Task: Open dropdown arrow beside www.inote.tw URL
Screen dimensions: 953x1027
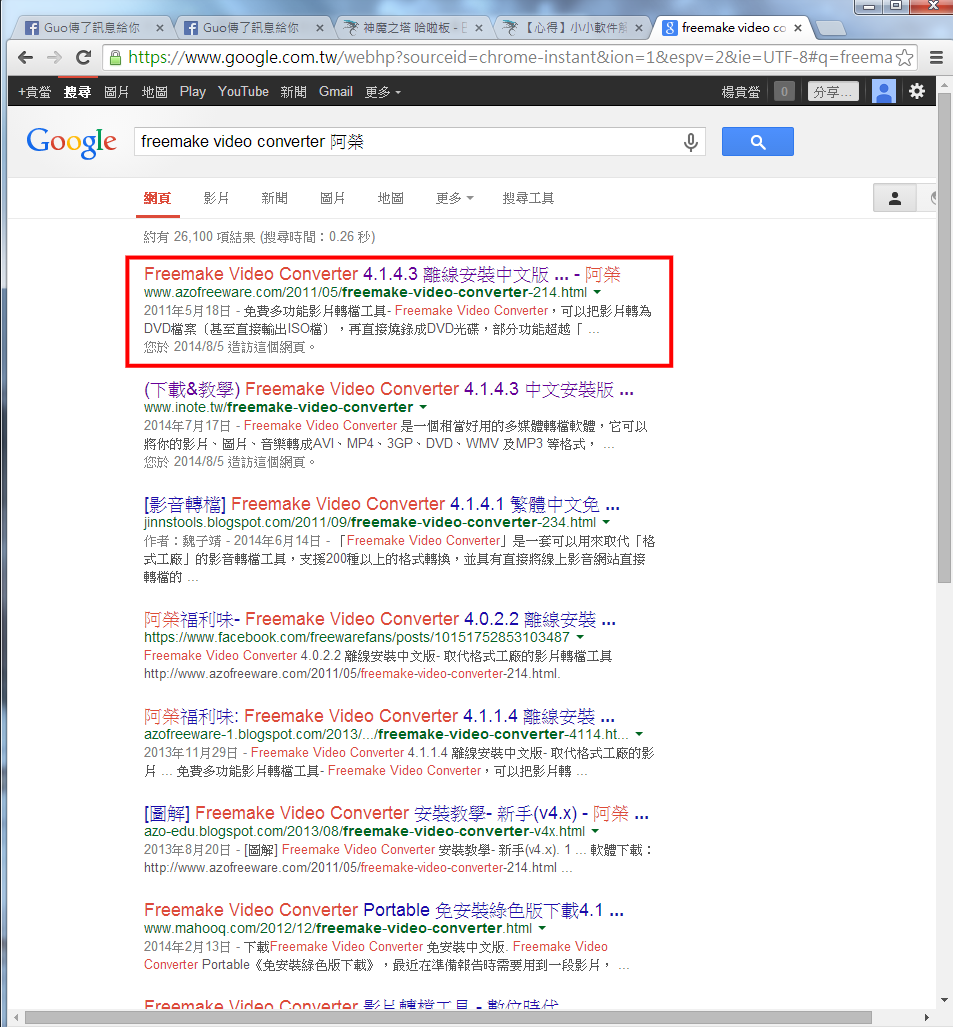Action: point(423,408)
